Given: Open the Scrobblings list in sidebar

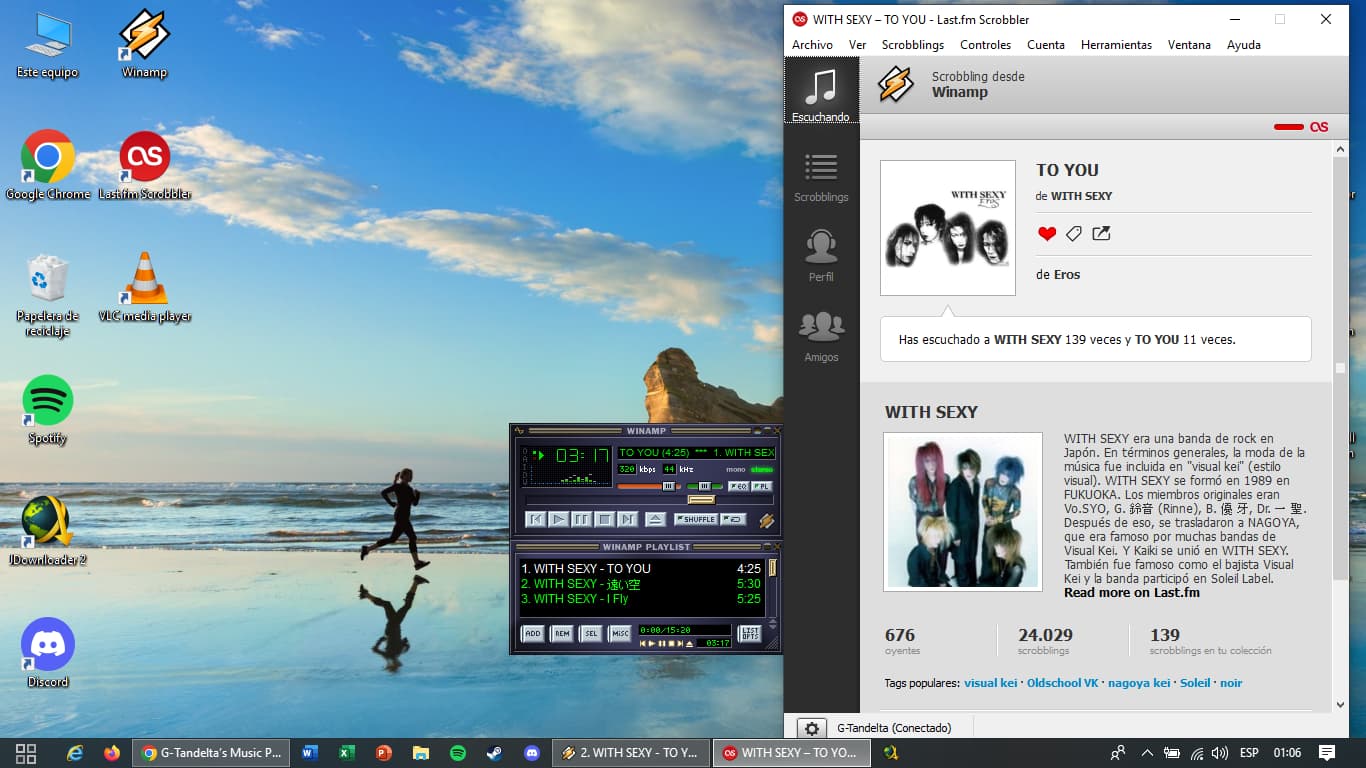Looking at the screenshot, I should tap(821, 178).
